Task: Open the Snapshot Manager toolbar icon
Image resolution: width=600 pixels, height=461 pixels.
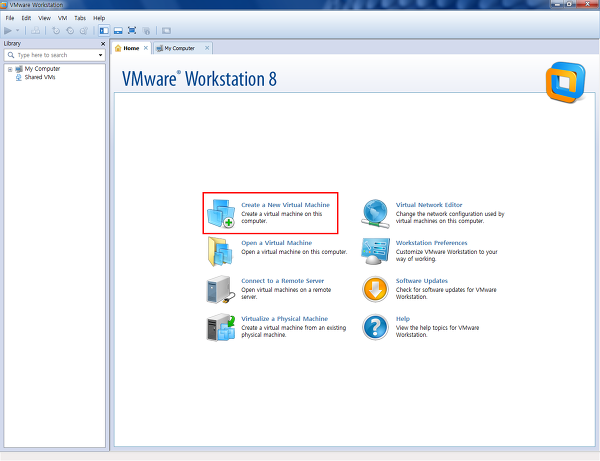Action: click(x=84, y=31)
